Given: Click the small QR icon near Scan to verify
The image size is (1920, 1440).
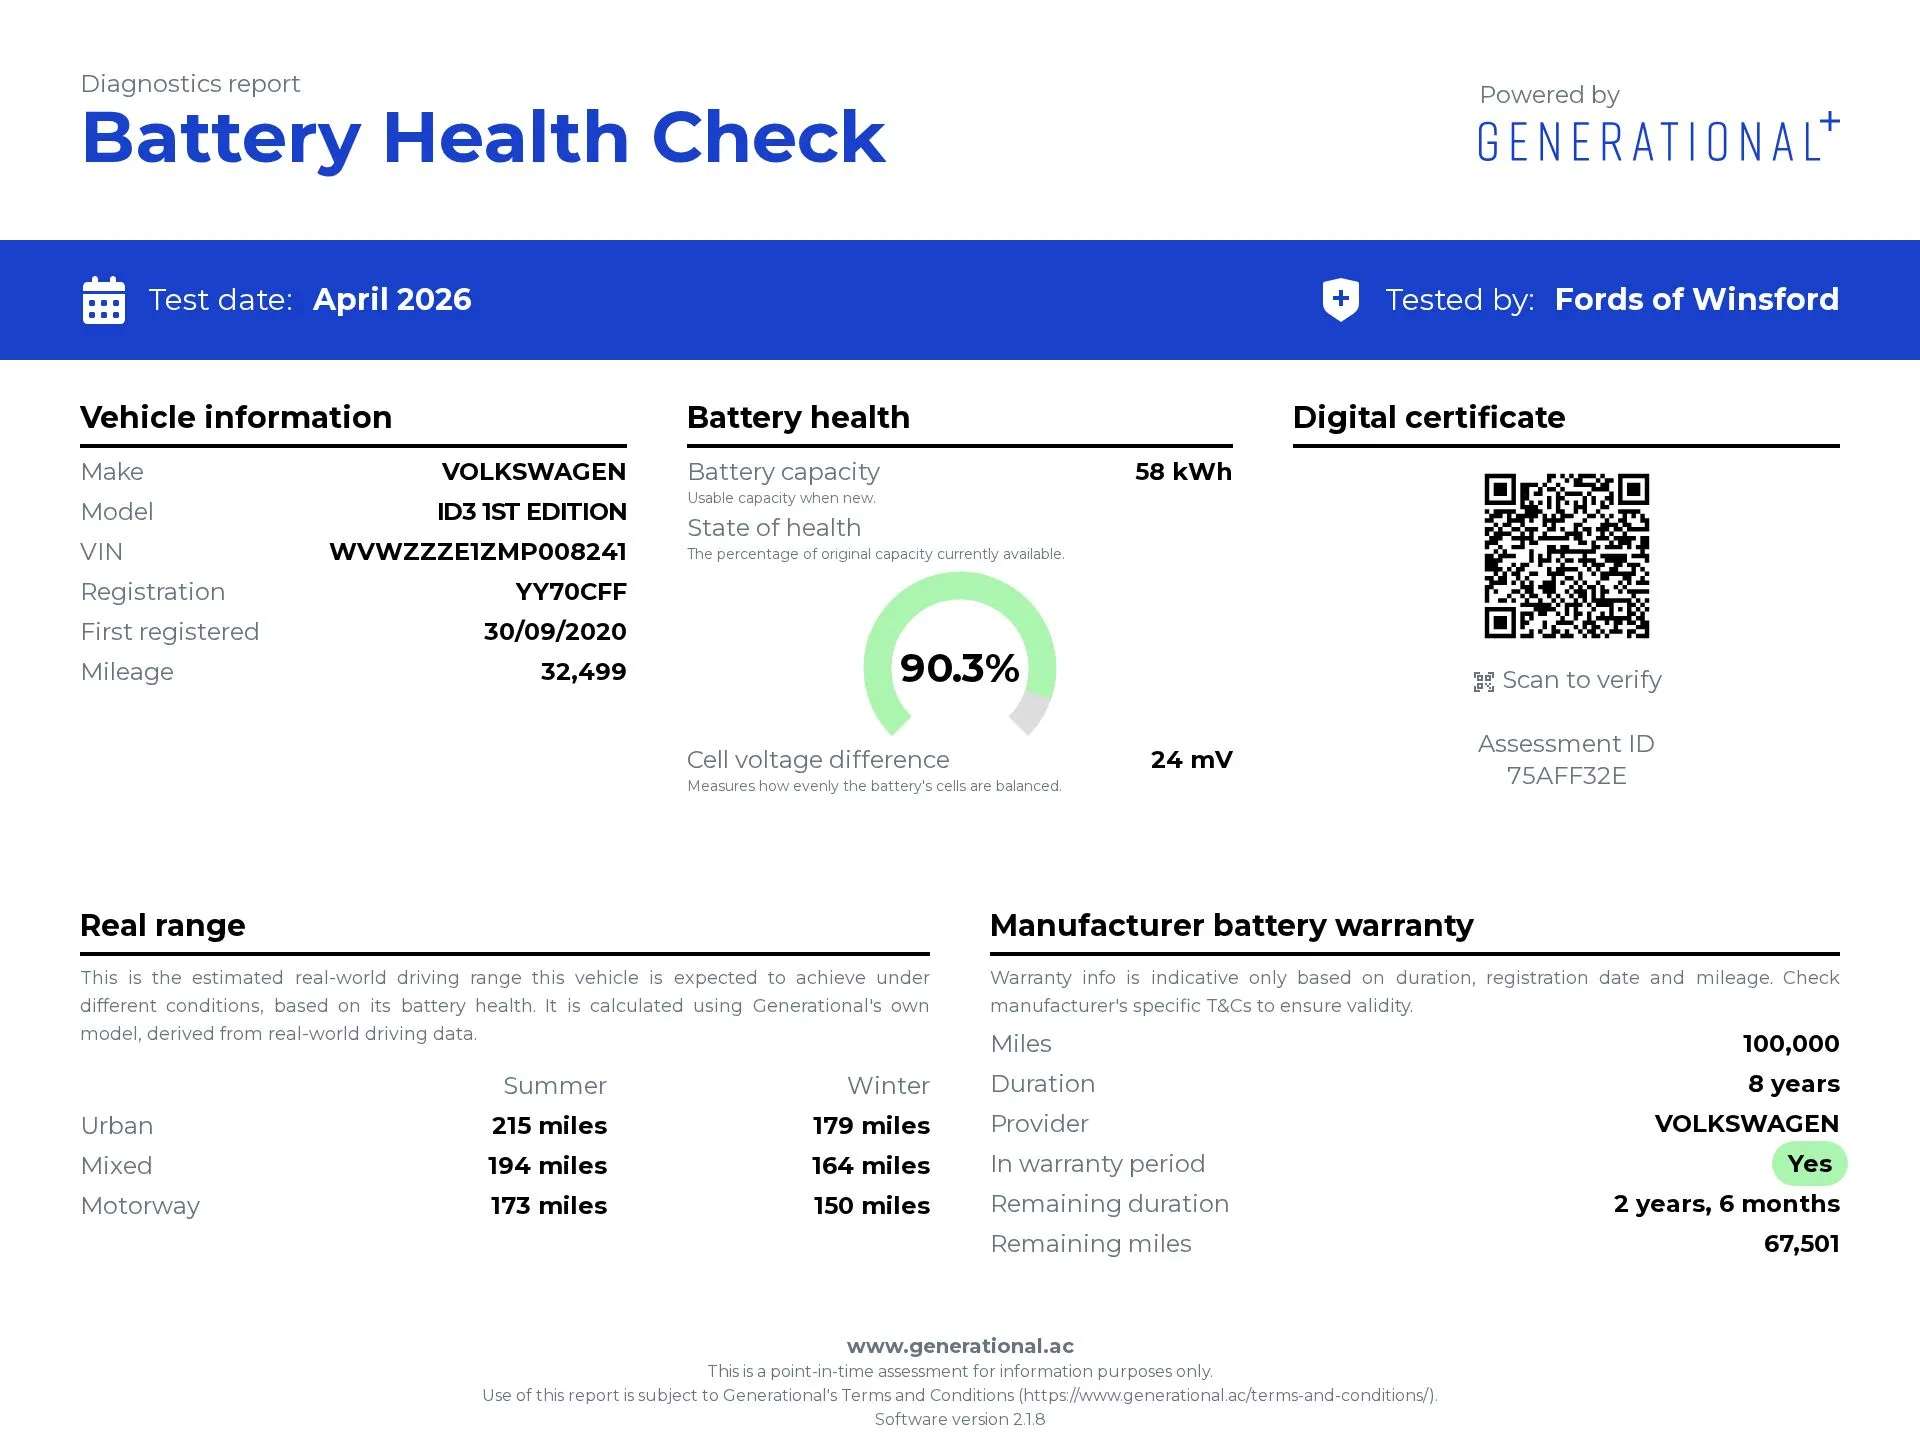Looking at the screenshot, I should click(x=1484, y=682).
